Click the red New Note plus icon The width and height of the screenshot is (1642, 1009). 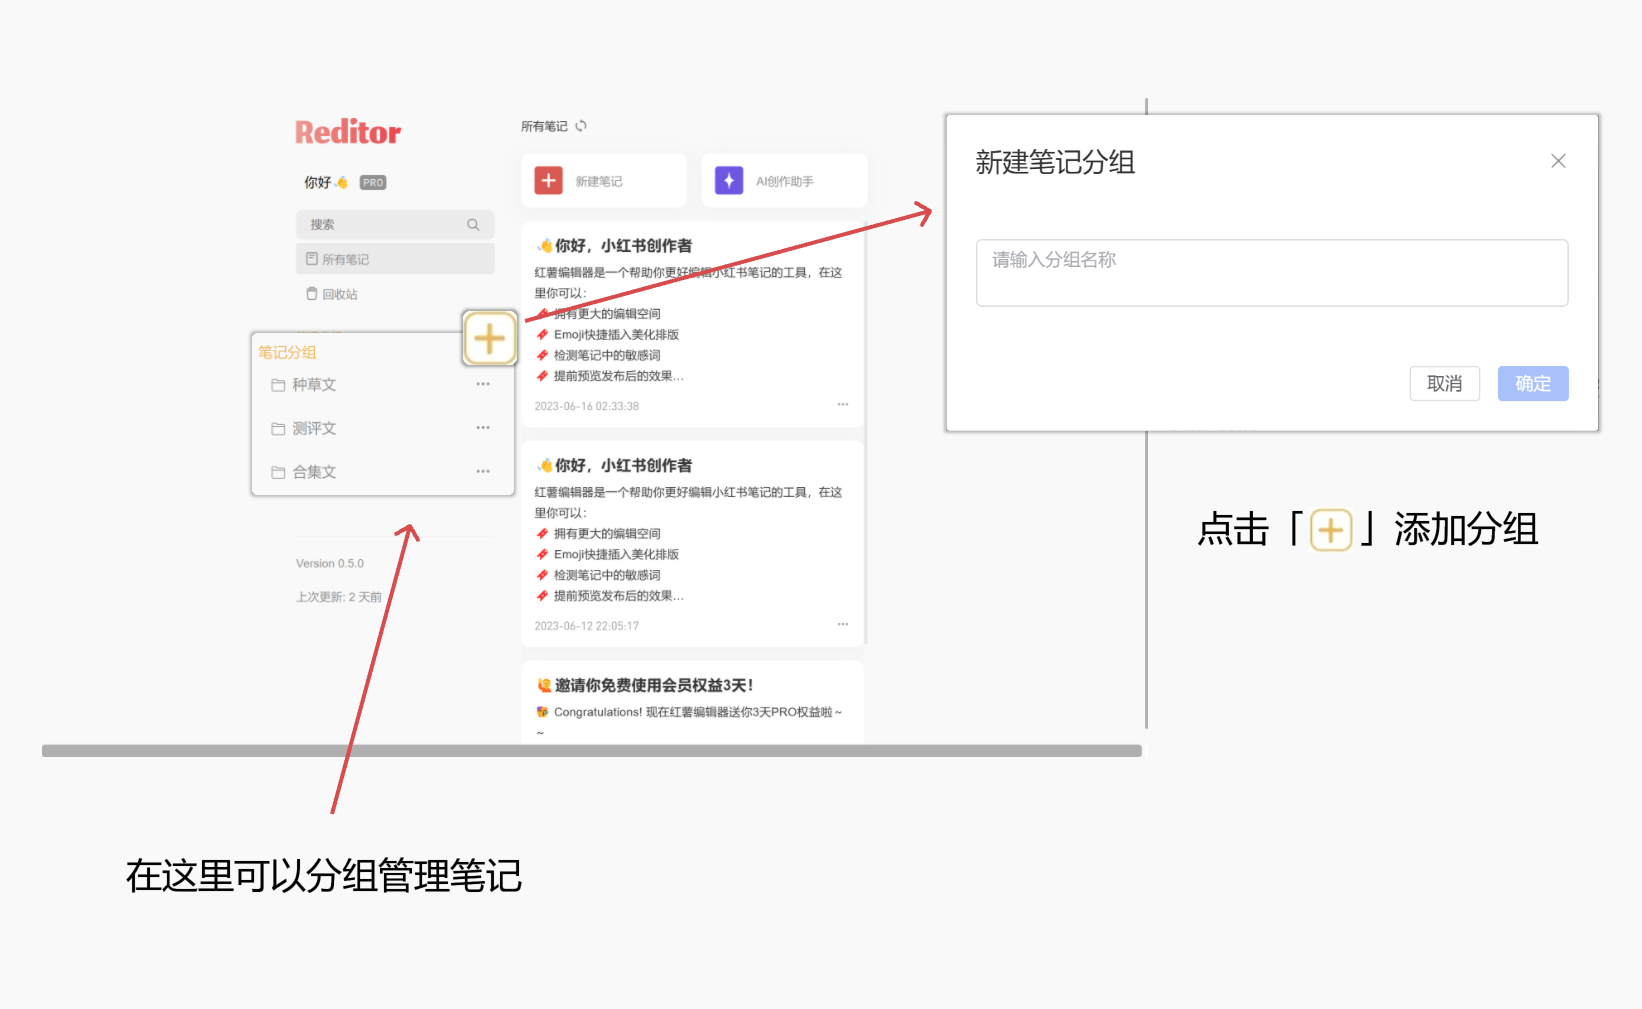point(548,181)
